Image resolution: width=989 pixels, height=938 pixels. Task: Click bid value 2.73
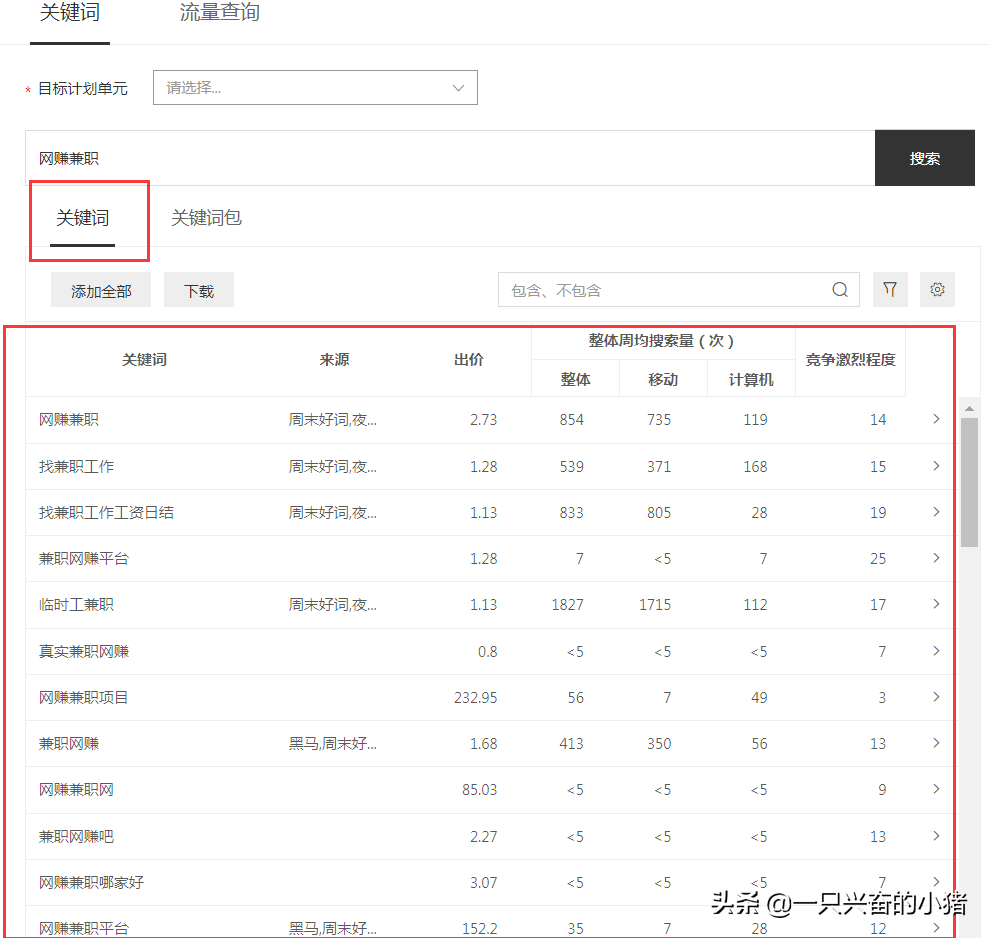click(484, 419)
